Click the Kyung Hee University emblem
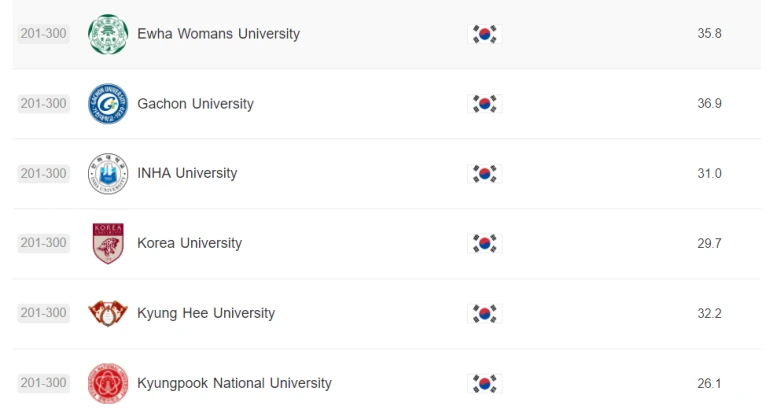 point(108,313)
